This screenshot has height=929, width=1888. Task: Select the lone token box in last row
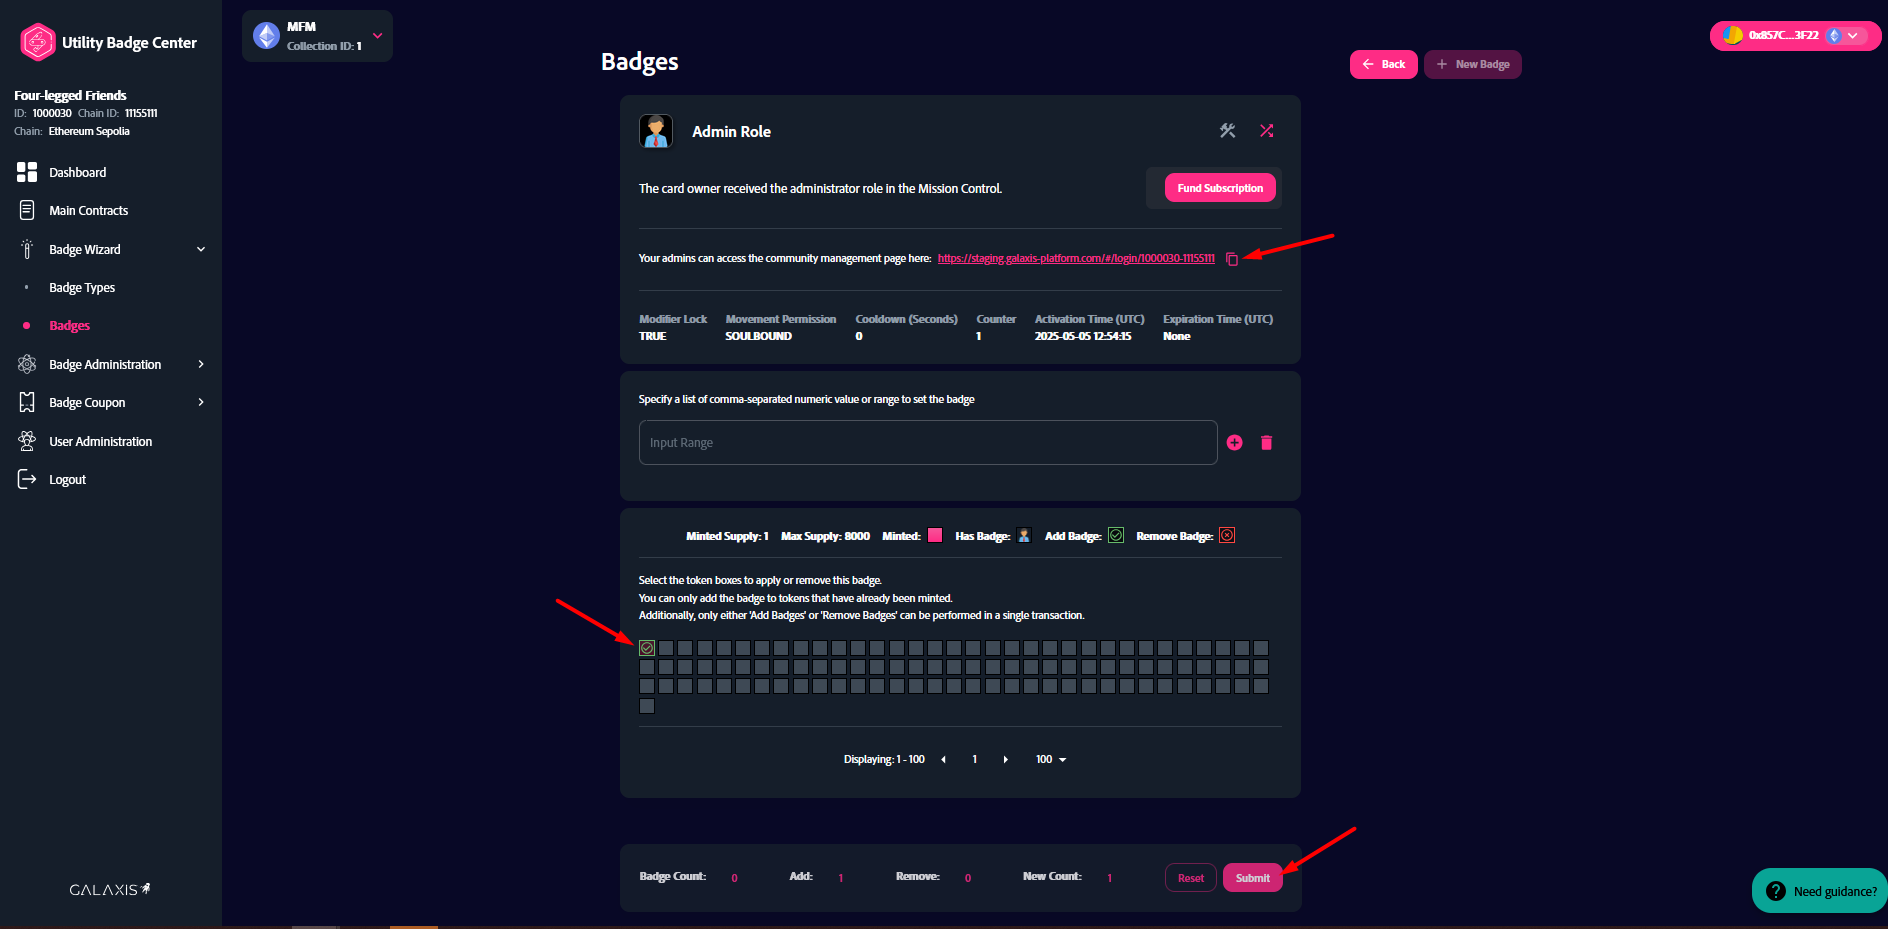(x=647, y=706)
